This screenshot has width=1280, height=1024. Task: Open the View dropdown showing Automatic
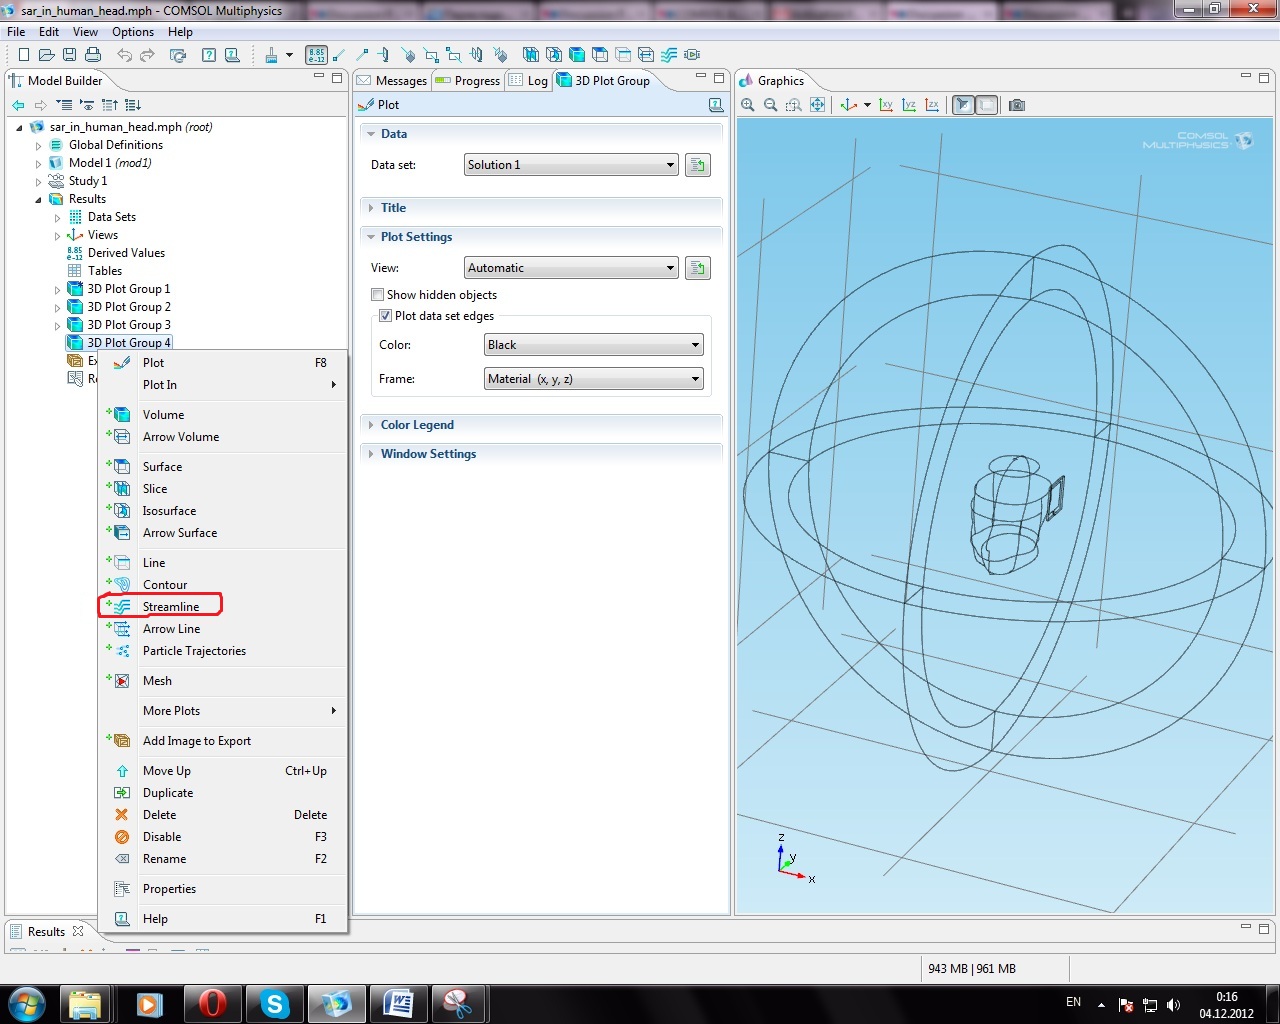click(572, 268)
